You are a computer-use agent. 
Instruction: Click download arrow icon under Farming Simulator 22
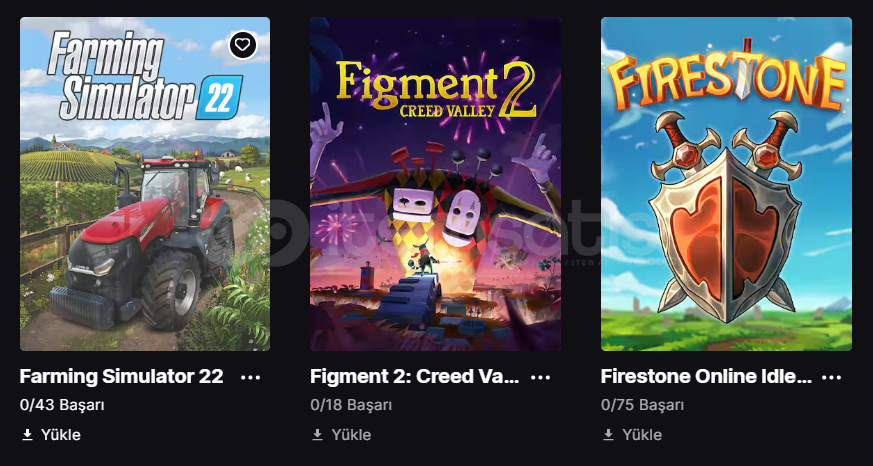click(x=27, y=435)
